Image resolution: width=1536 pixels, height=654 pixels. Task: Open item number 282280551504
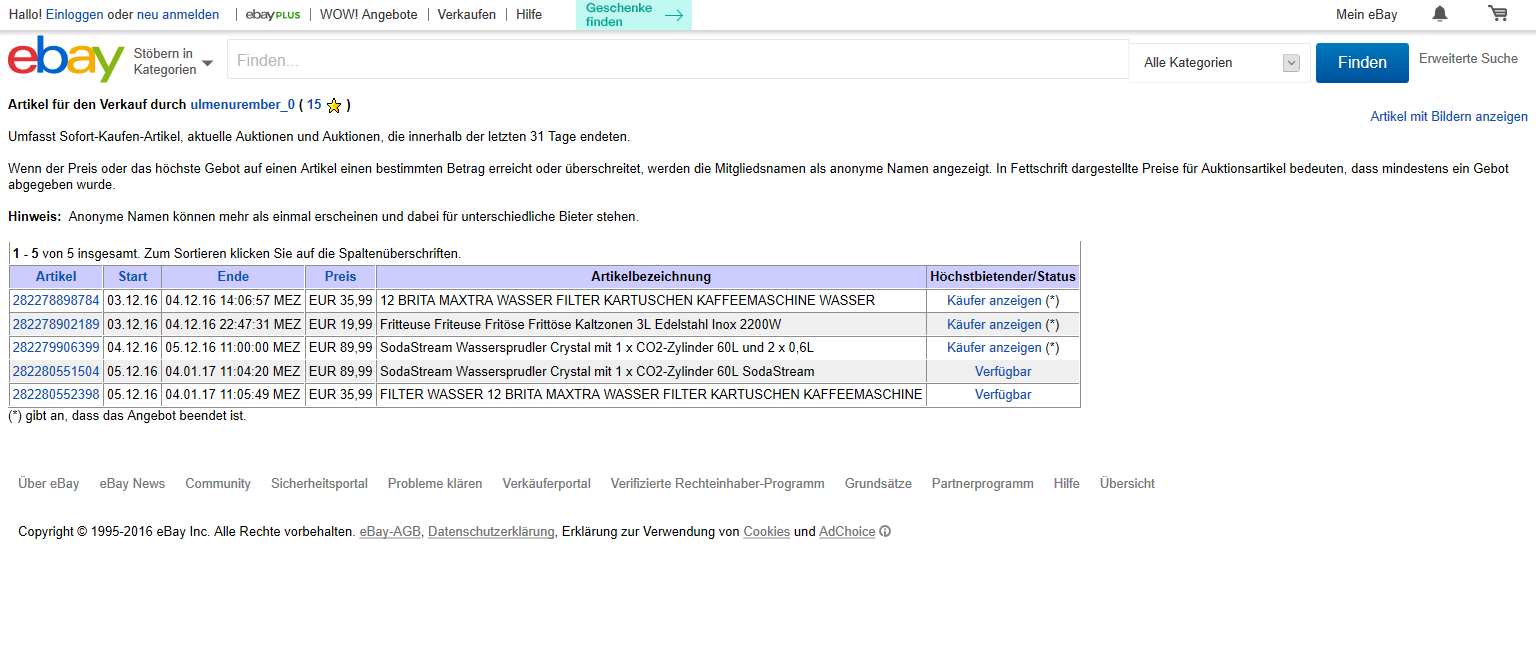pyautogui.click(x=56, y=372)
